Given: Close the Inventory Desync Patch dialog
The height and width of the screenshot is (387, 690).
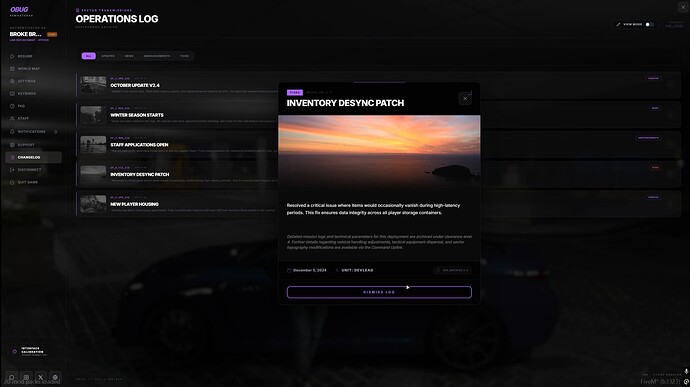Looking at the screenshot, I should [465, 99].
